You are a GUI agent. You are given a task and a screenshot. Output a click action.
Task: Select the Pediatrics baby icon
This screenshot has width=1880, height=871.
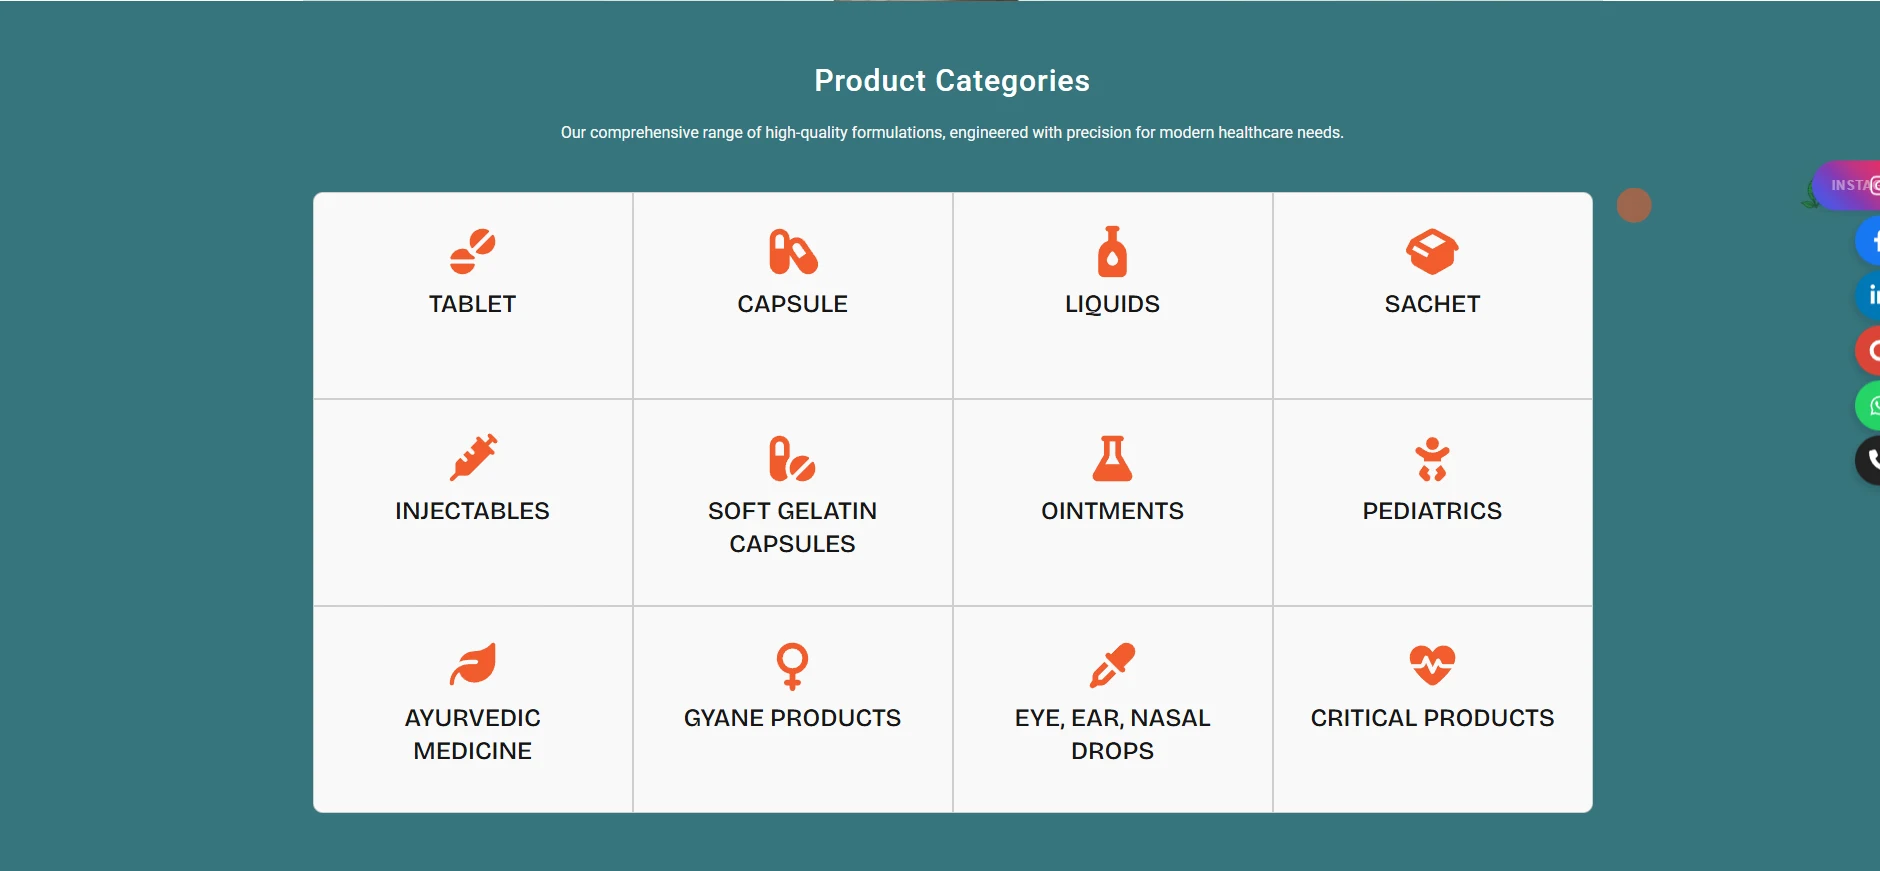pyautogui.click(x=1432, y=458)
